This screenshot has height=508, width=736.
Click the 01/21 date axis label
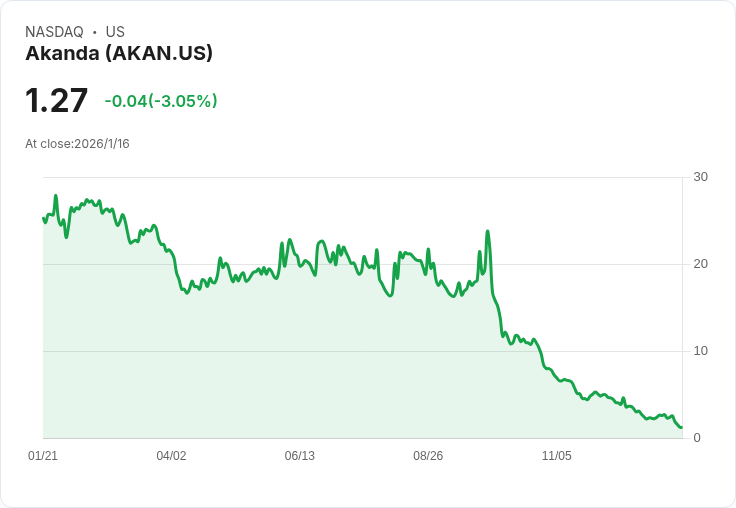tap(43, 456)
